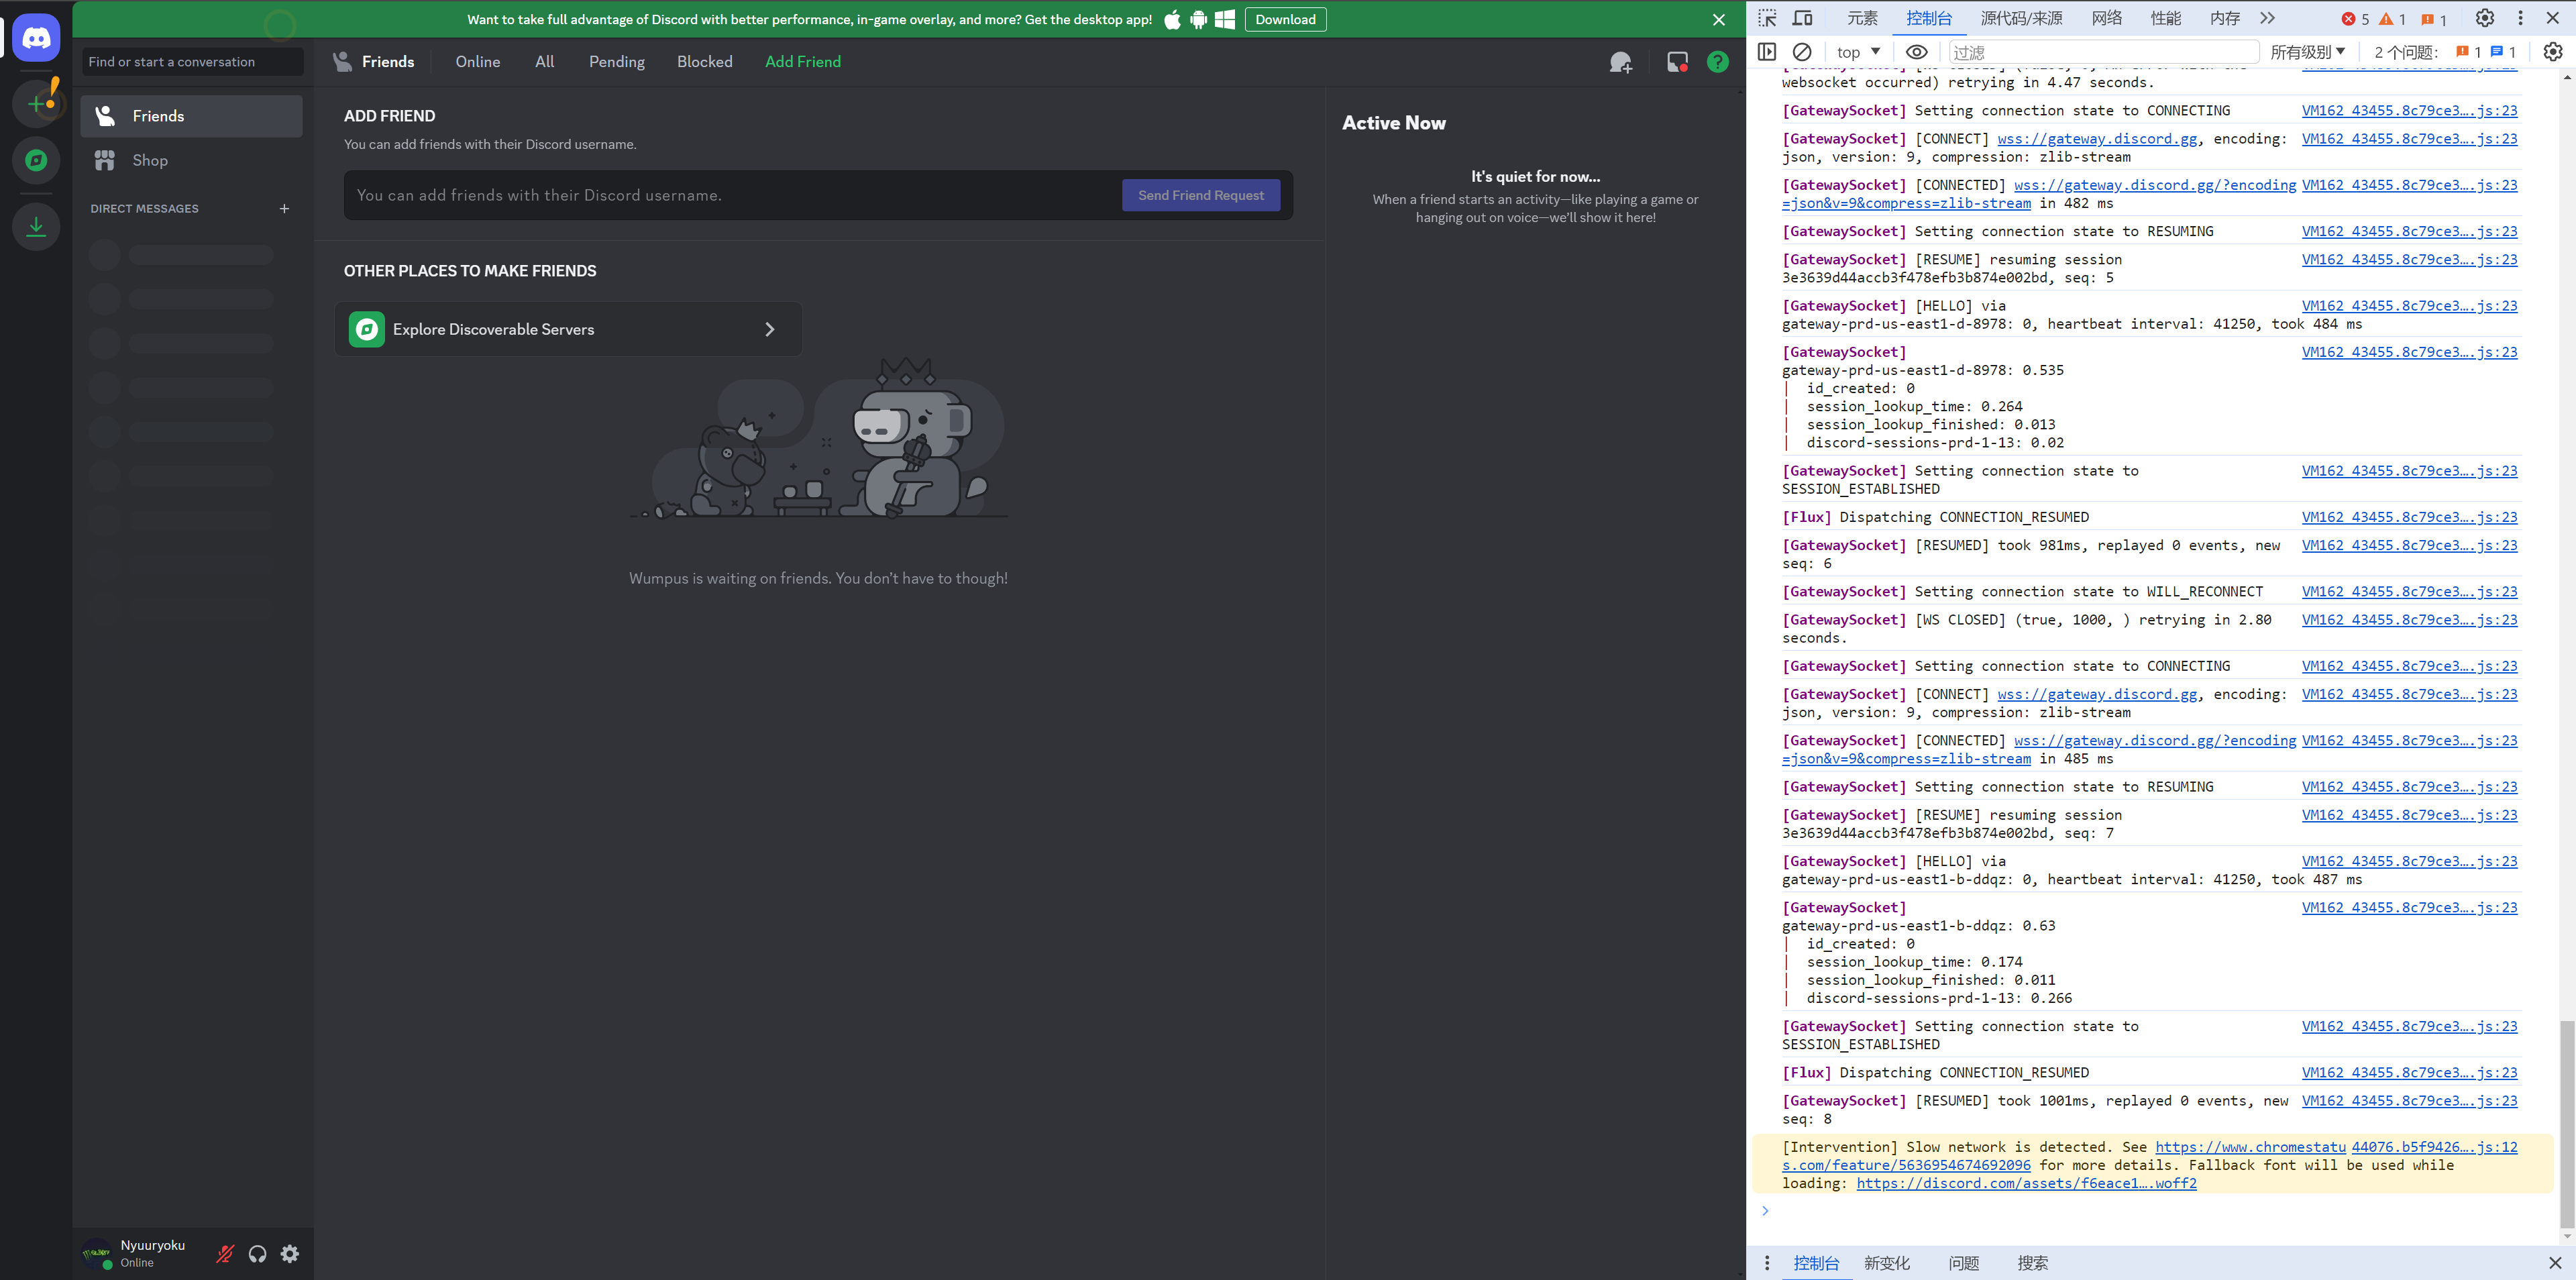2576x1280 pixels.
Task: Click Download button in green banner
Action: point(1286,20)
